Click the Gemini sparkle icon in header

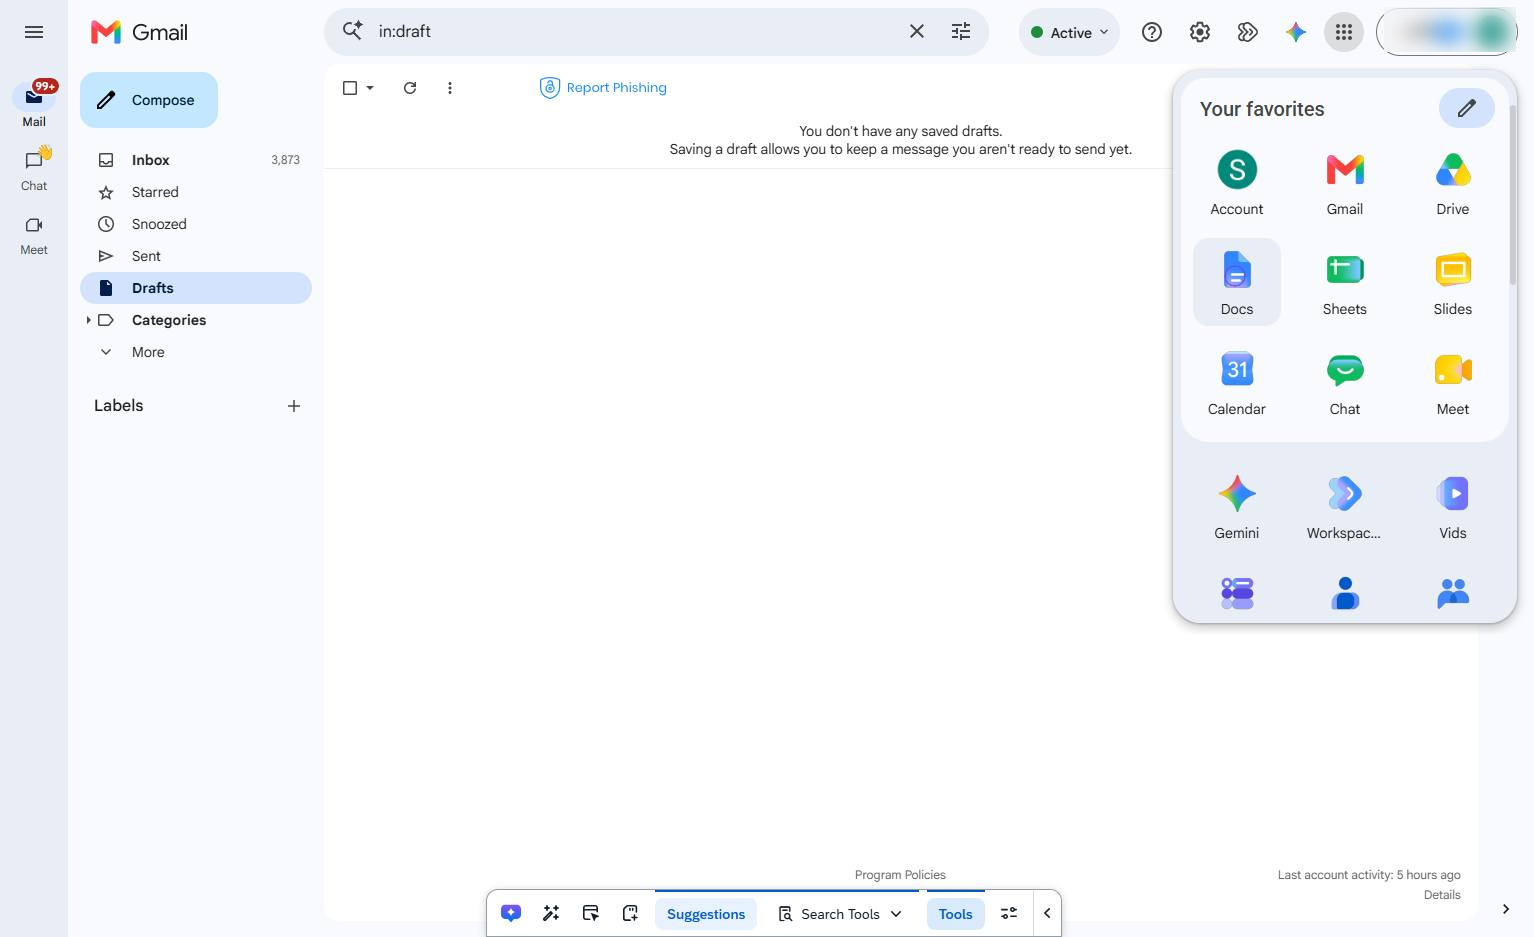(x=1296, y=32)
